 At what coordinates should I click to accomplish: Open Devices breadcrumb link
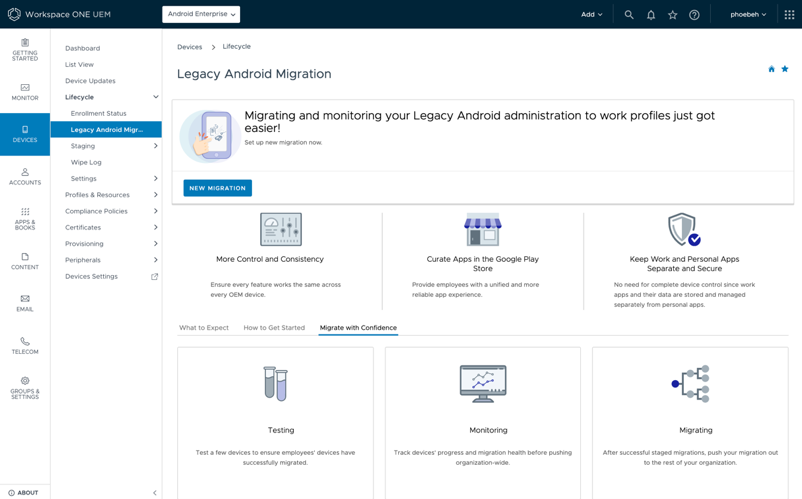pyautogui.click(x=189, y=47)
